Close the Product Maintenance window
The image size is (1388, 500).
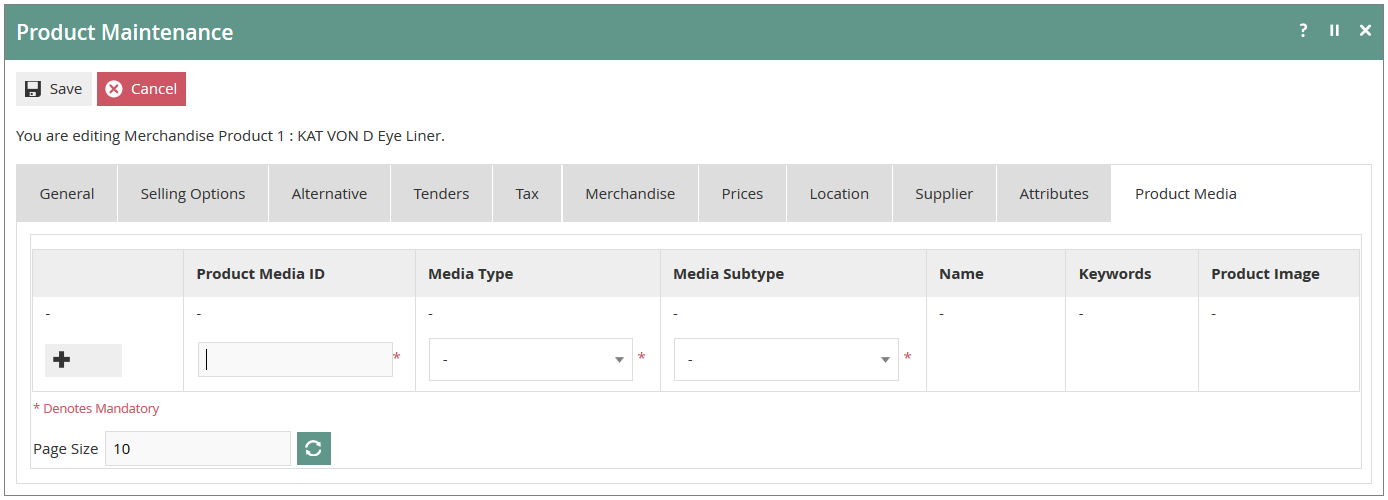tap(1365, 31)
